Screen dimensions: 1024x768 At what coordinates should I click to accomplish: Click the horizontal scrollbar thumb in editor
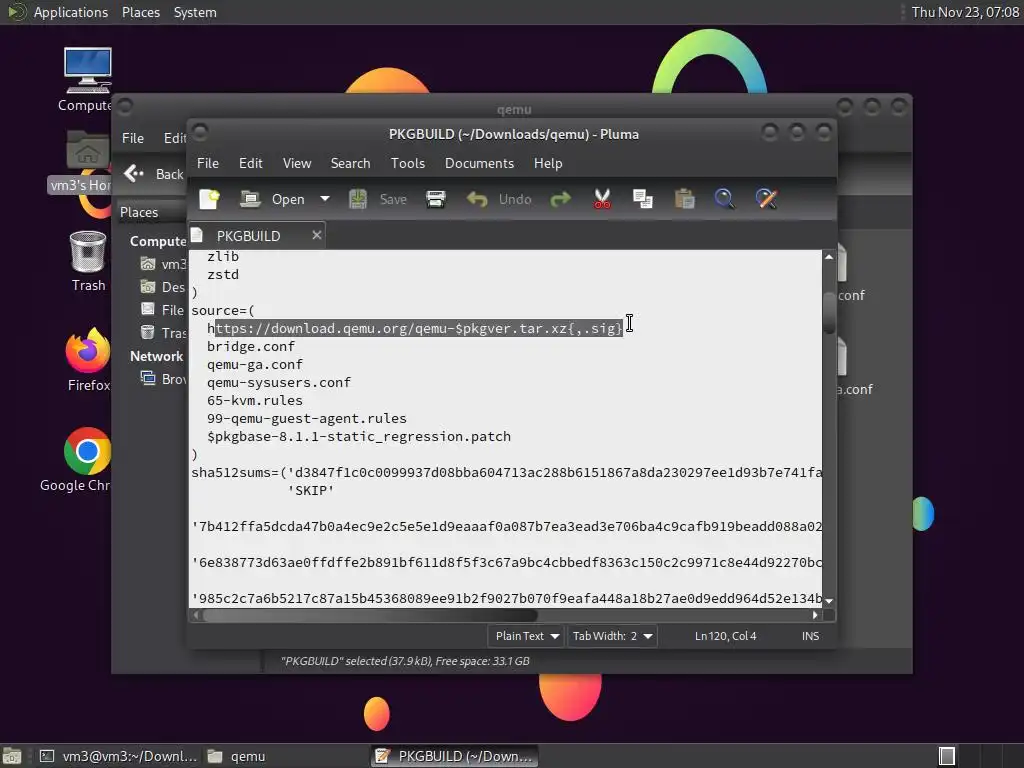[370, 615]
